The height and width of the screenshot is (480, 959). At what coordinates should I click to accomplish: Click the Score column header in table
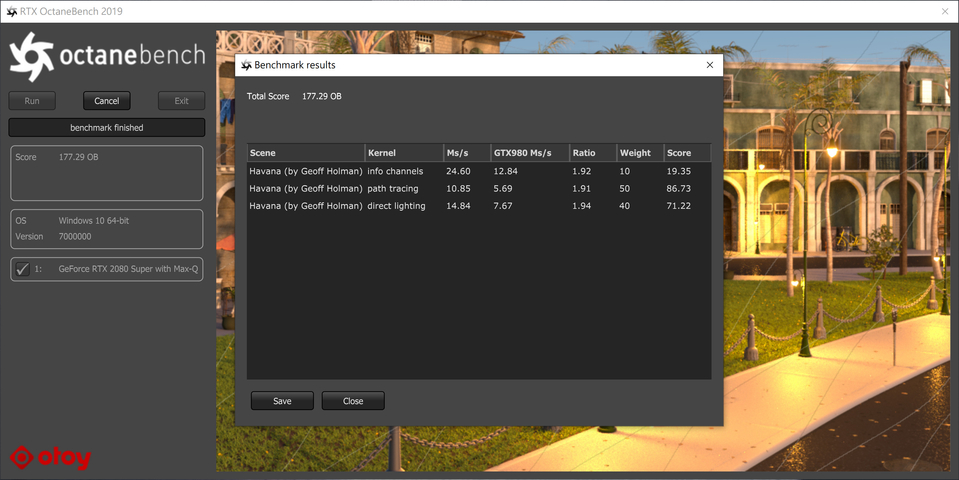(687, 153)
